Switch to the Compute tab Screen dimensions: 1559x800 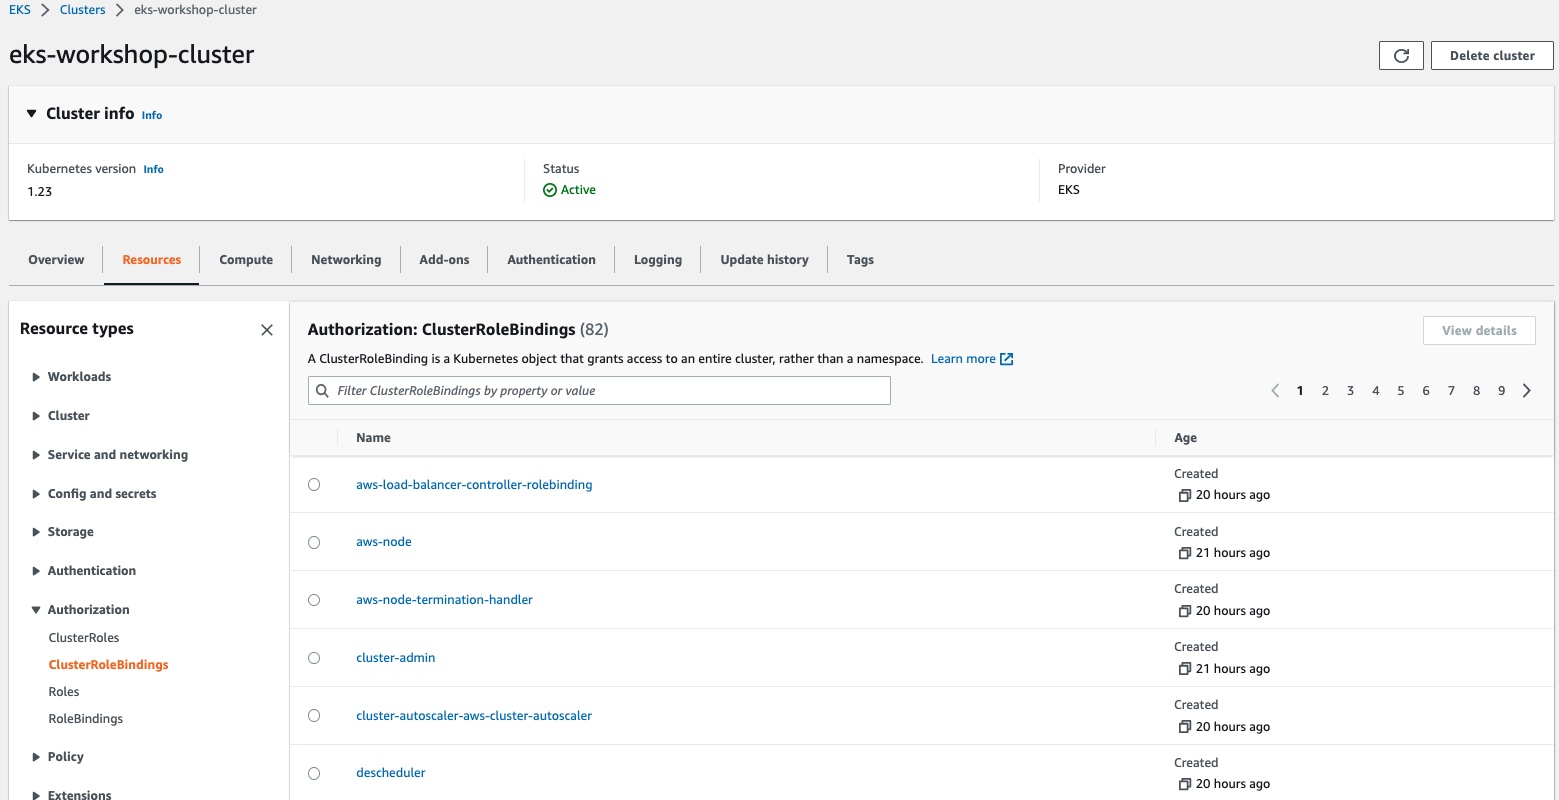click(246, 260)
